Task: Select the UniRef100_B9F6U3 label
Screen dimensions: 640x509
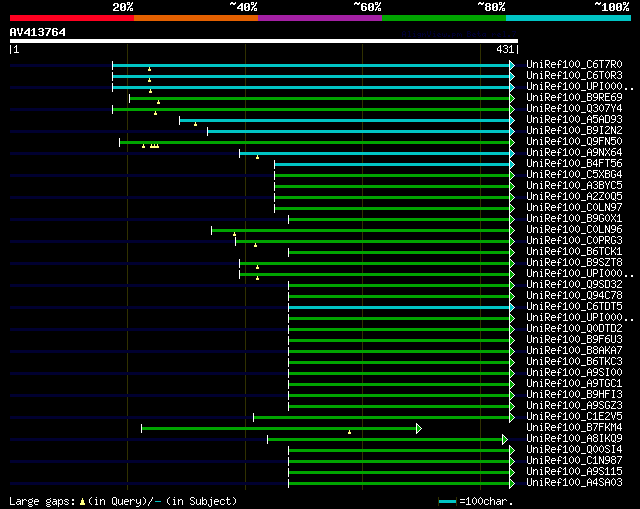Action: click(x=574, y=340)
